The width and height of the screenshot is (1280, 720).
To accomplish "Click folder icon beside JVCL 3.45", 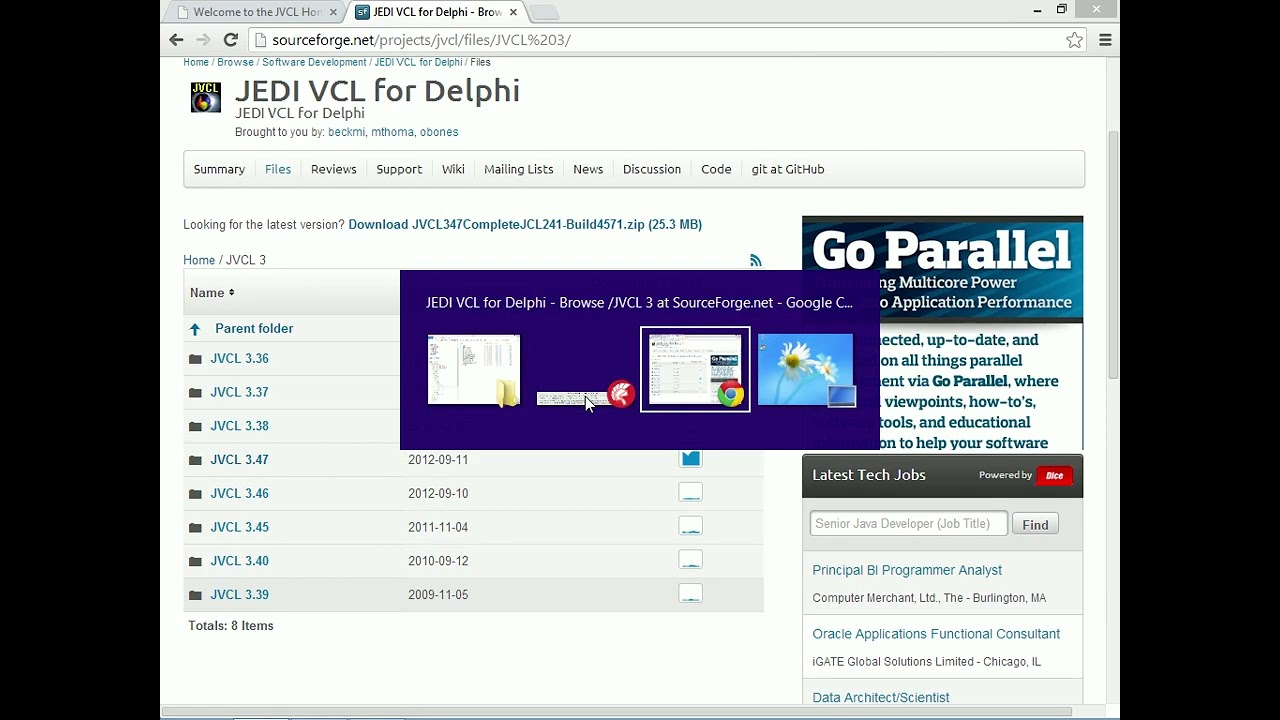I will [x=195, y=528].
